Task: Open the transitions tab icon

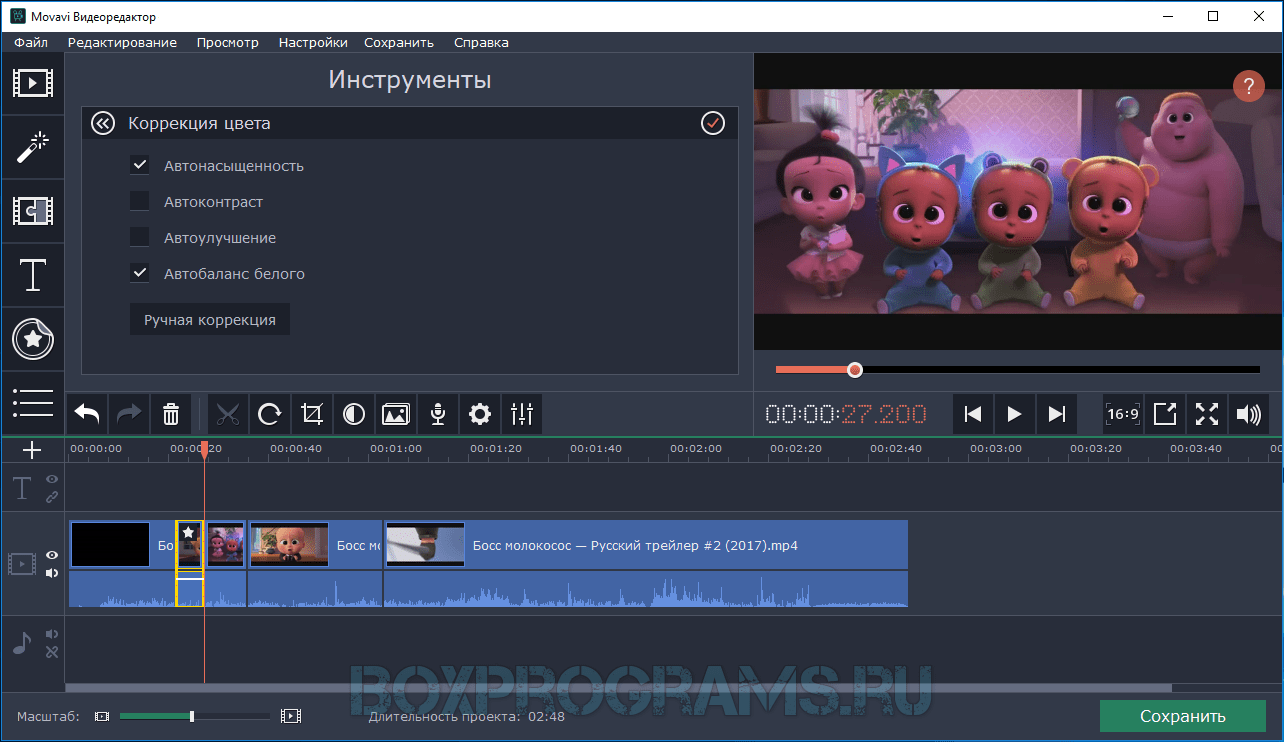Action: point(32,211)
